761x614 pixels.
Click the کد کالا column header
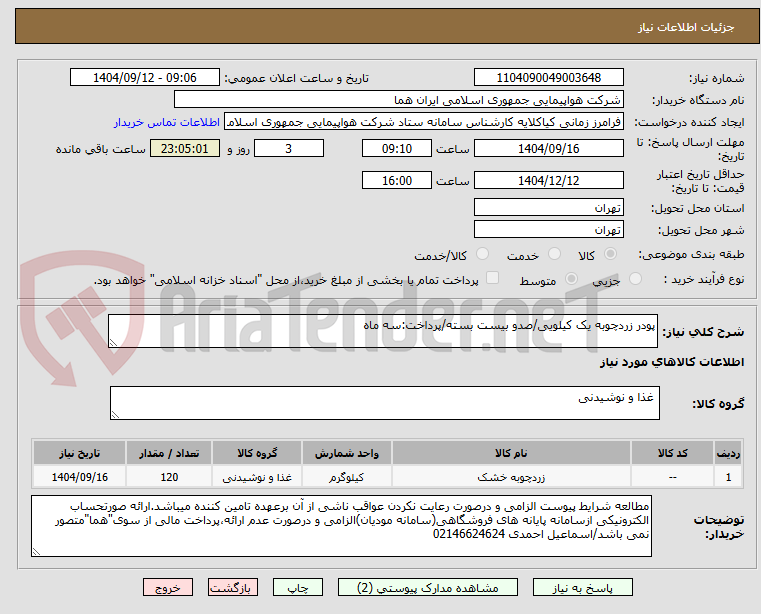tap(672, 453)
